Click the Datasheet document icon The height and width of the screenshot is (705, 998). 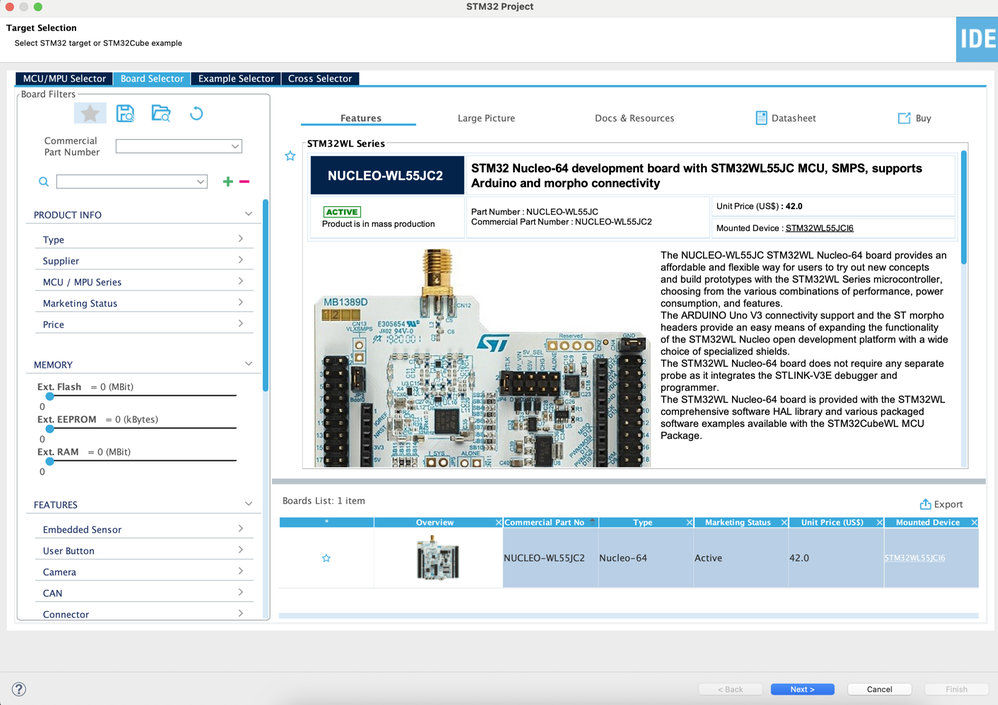coord(761,118)
